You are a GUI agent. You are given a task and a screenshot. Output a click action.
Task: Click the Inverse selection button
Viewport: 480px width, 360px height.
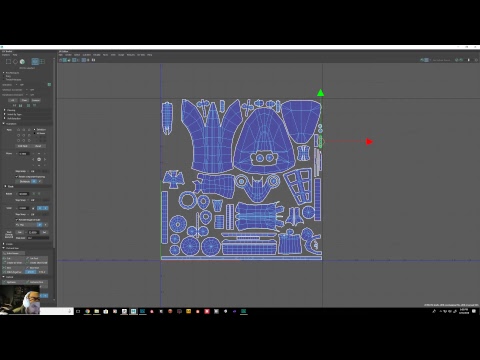36,100
